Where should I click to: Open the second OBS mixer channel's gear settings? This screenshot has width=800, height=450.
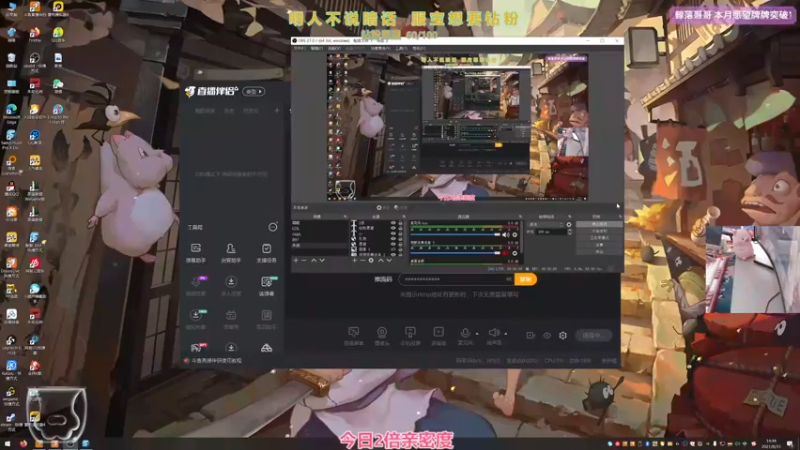(x=515, y=253)
